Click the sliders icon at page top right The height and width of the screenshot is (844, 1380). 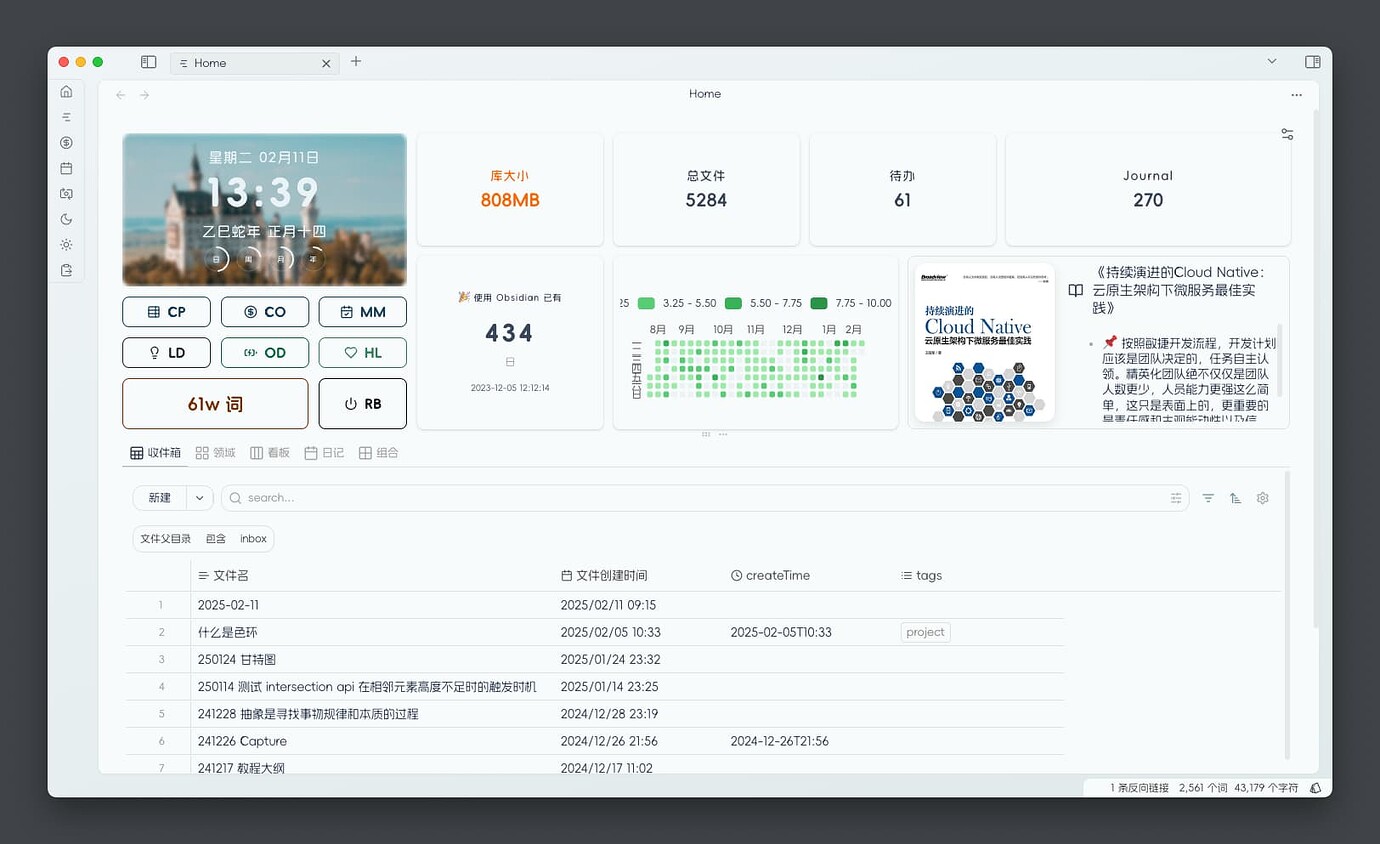[1287, 134]
